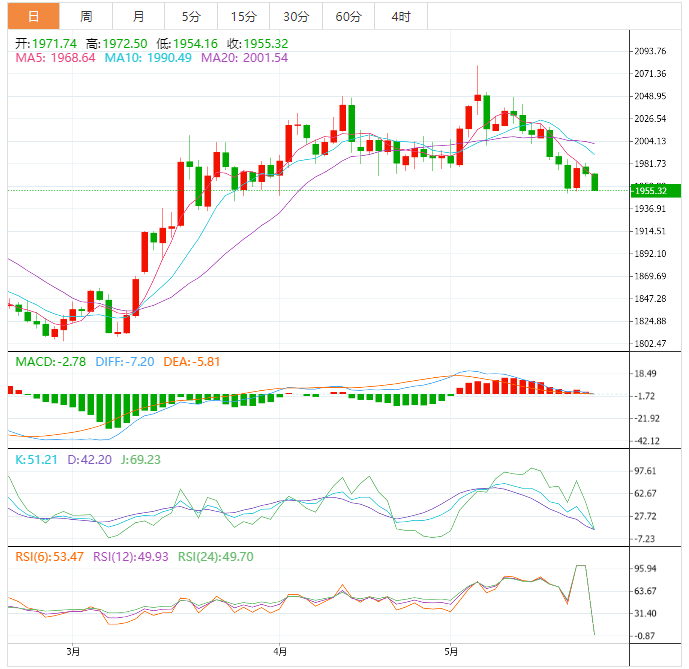Image resolution: width=689 pixels, height=669 pixels.
Task: Open the 30分 timeframe tab
Action: point(295,16)
